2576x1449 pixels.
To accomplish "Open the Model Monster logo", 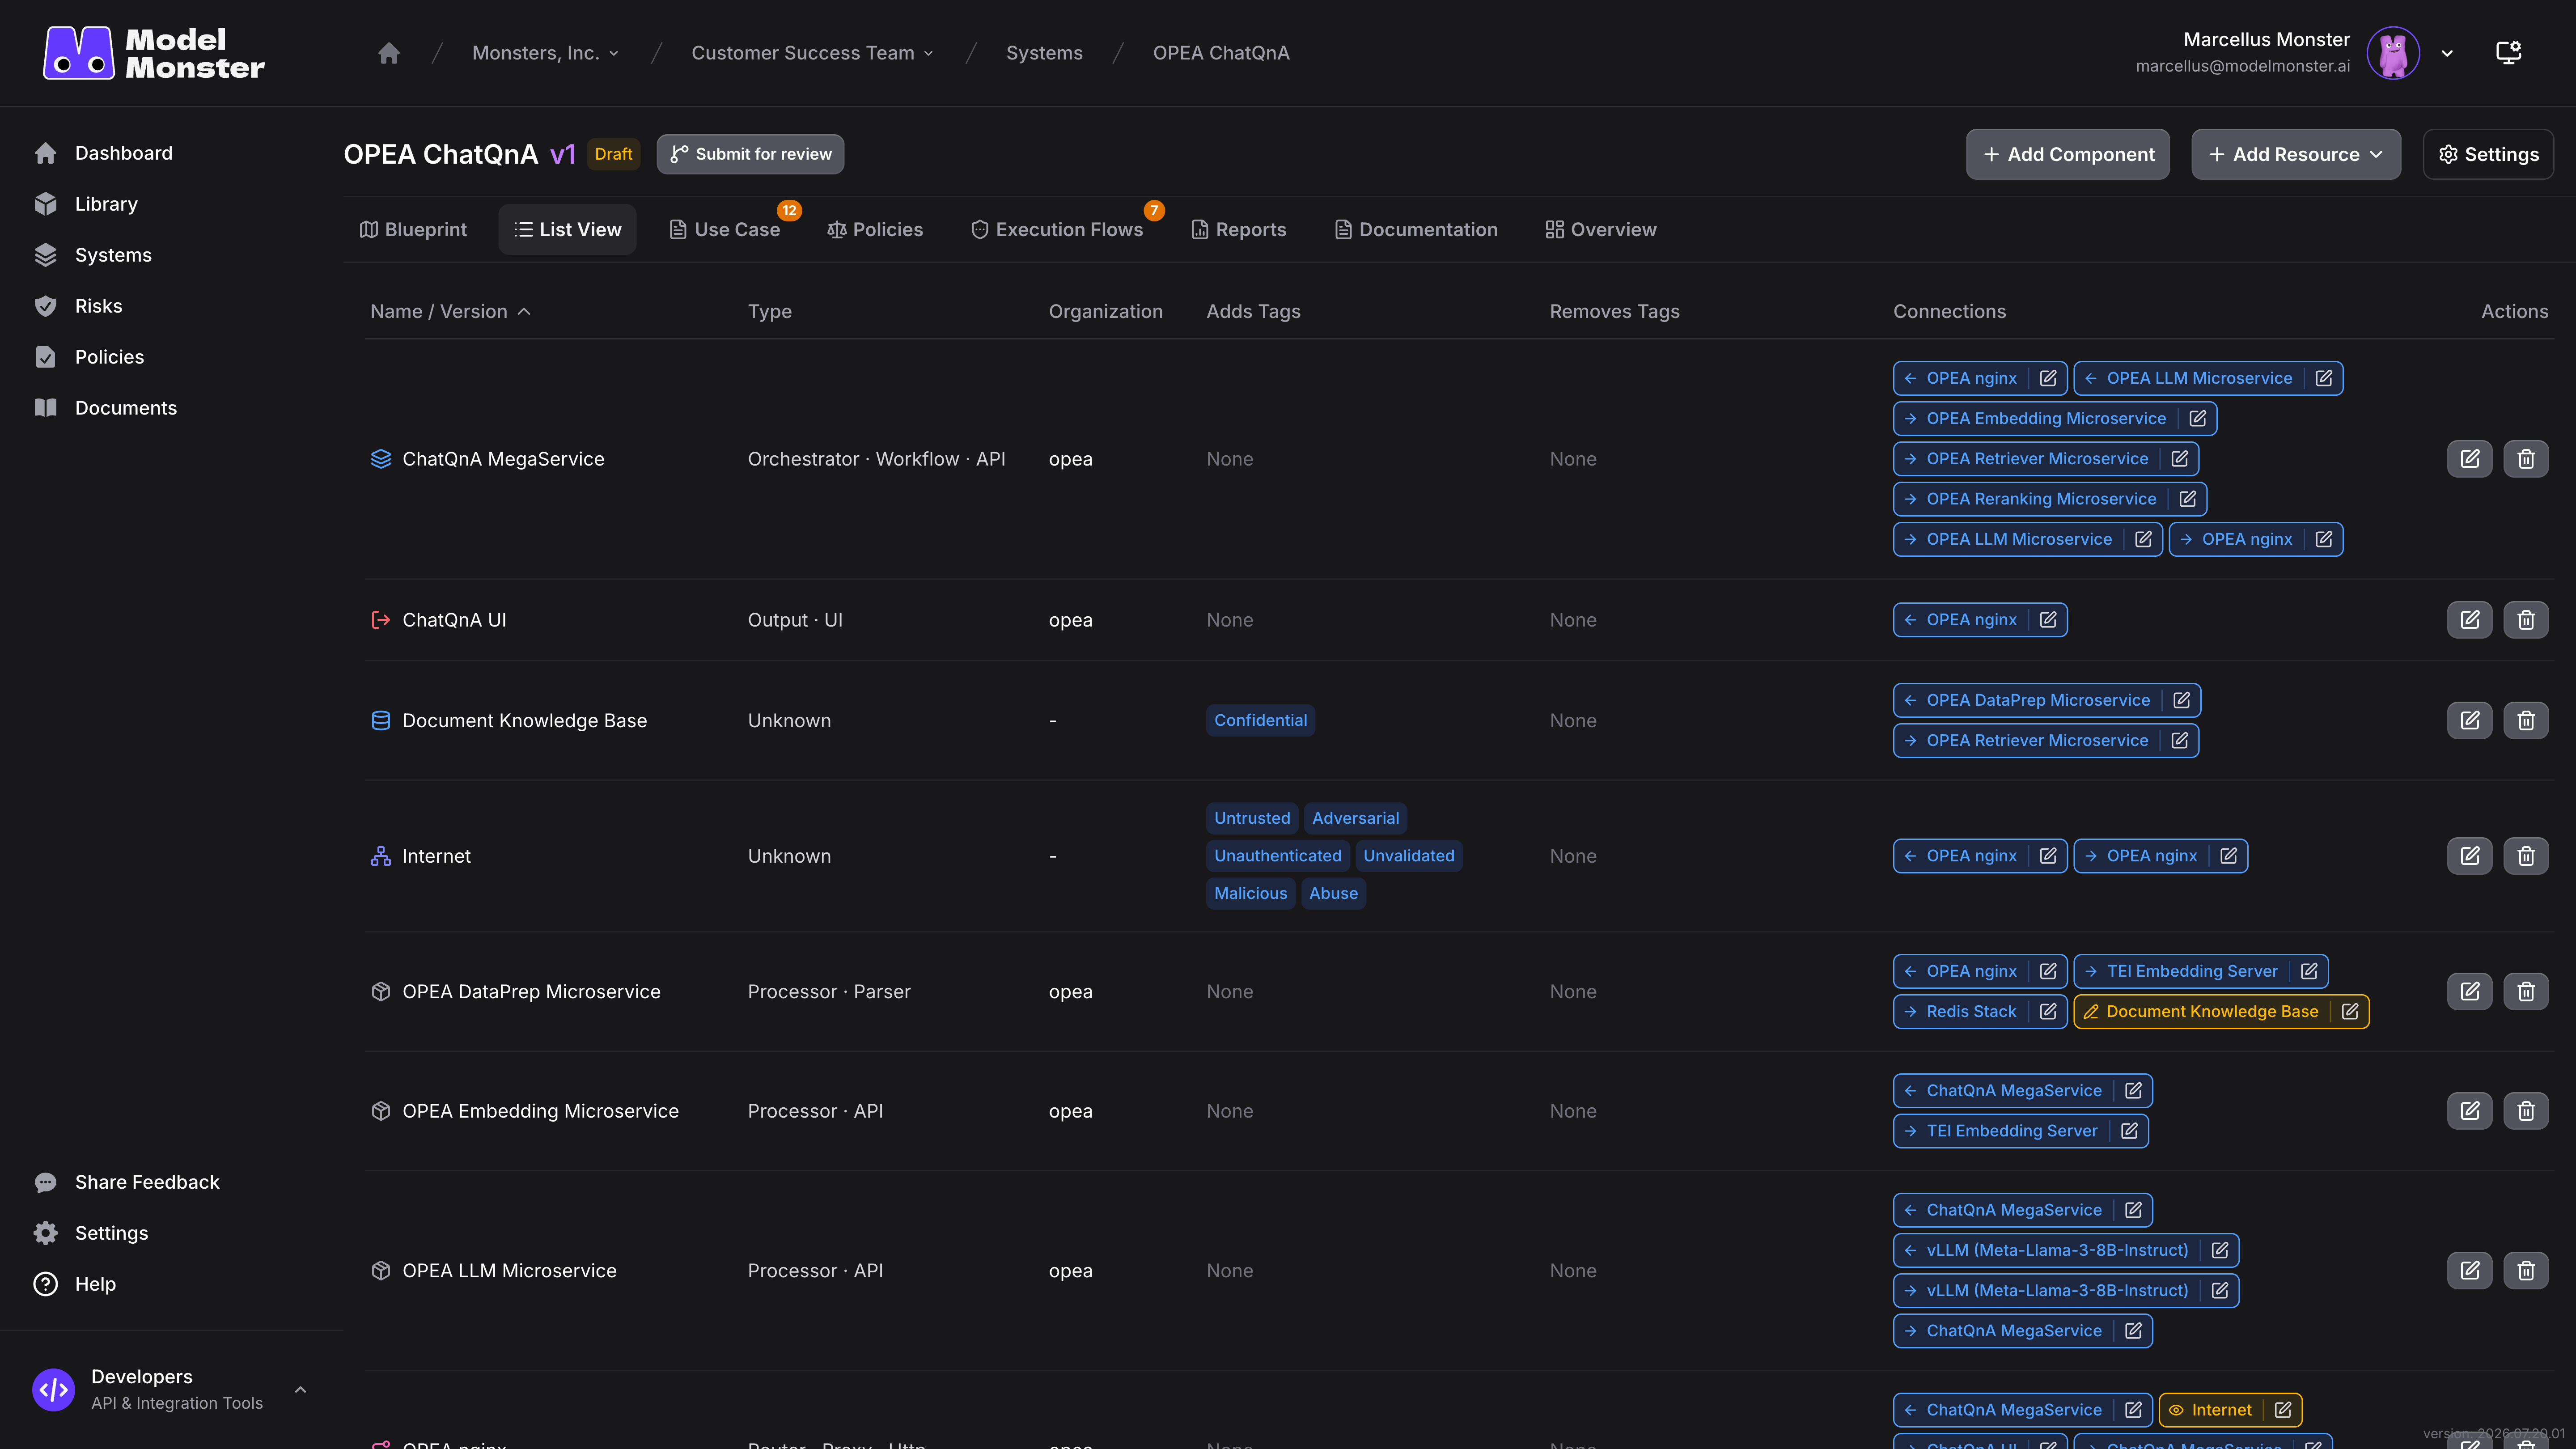I will (154, 53).
